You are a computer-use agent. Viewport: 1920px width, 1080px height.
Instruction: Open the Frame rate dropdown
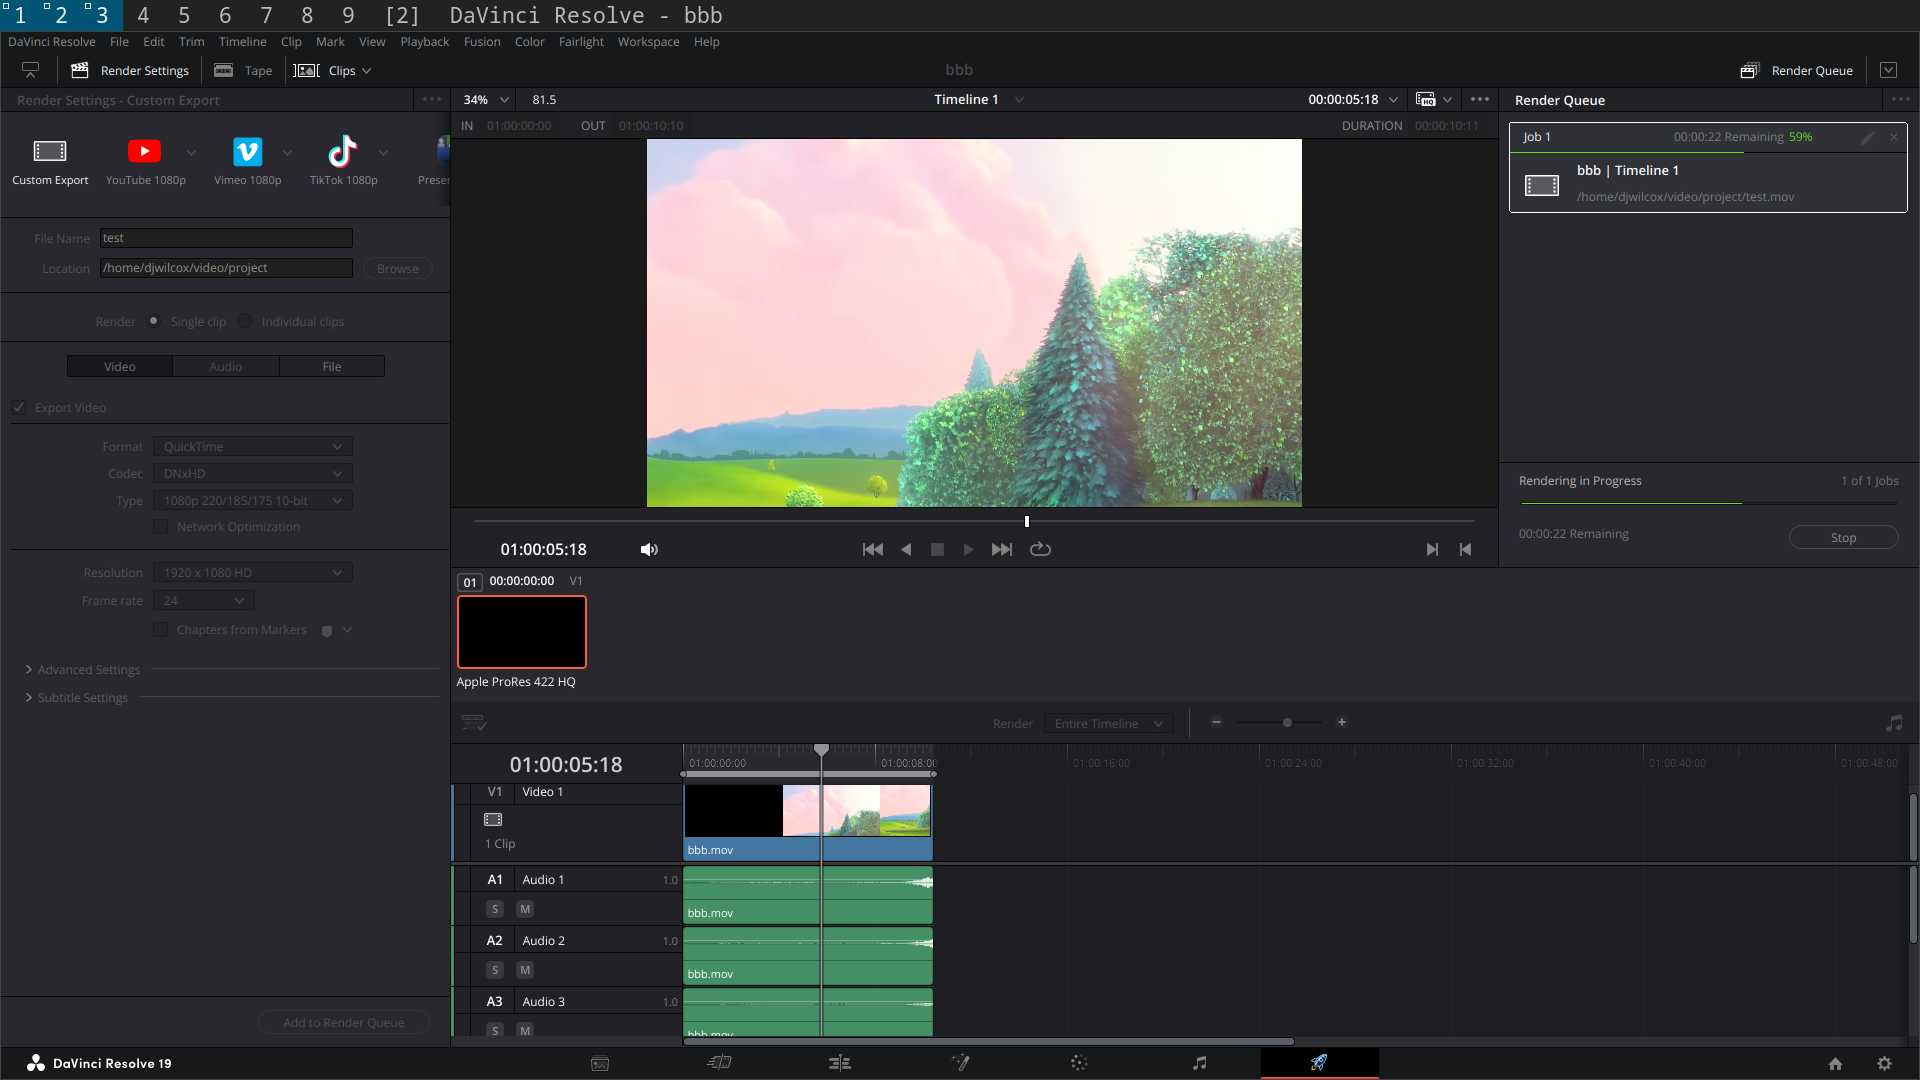click(x=204, y=601)
